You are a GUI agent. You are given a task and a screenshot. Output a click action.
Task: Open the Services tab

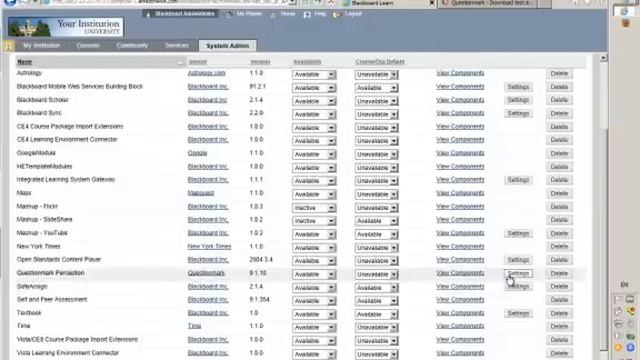[x=177, y=45]
